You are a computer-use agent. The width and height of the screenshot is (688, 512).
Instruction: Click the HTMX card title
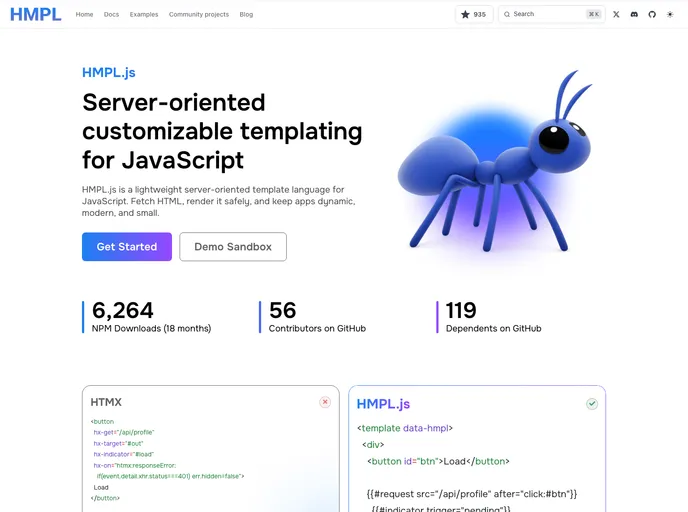(106, 402)
